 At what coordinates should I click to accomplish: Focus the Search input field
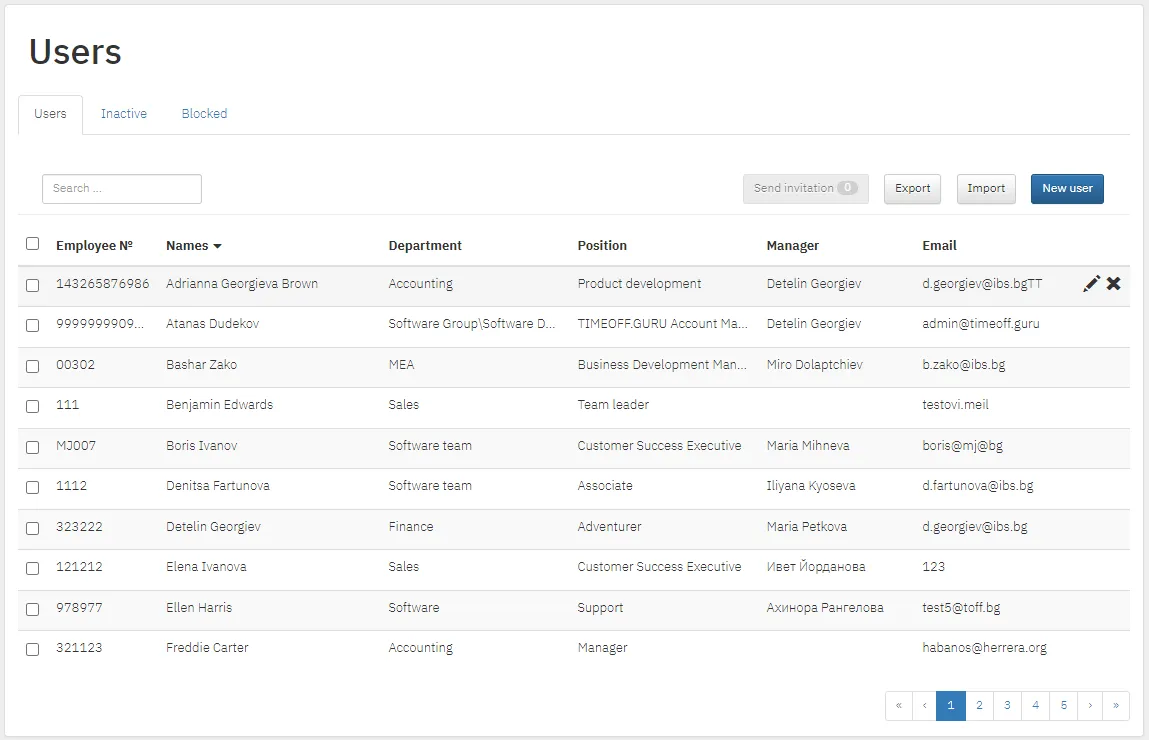(122, 189)
